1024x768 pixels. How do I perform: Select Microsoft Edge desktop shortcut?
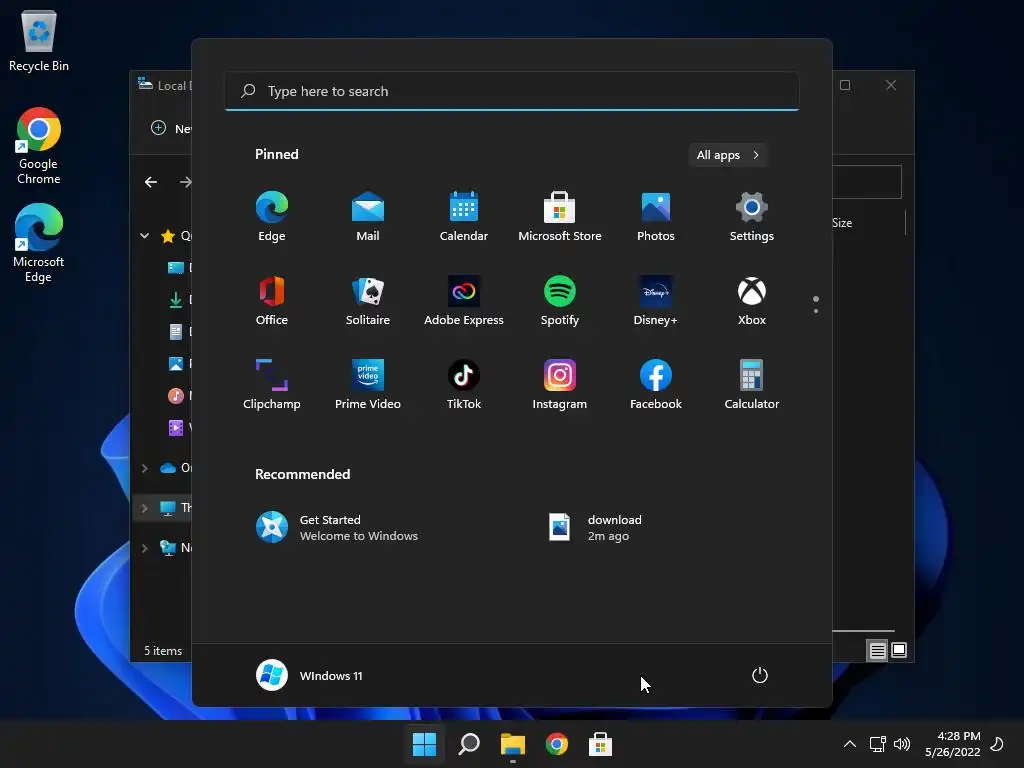[39, 243]
